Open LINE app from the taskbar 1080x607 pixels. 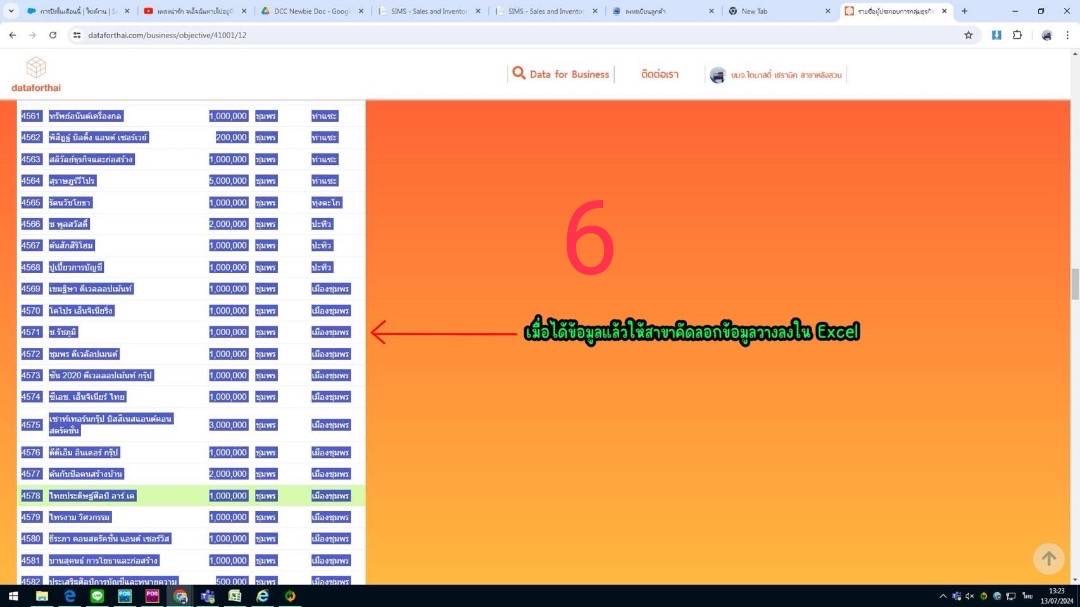point(97,596)
